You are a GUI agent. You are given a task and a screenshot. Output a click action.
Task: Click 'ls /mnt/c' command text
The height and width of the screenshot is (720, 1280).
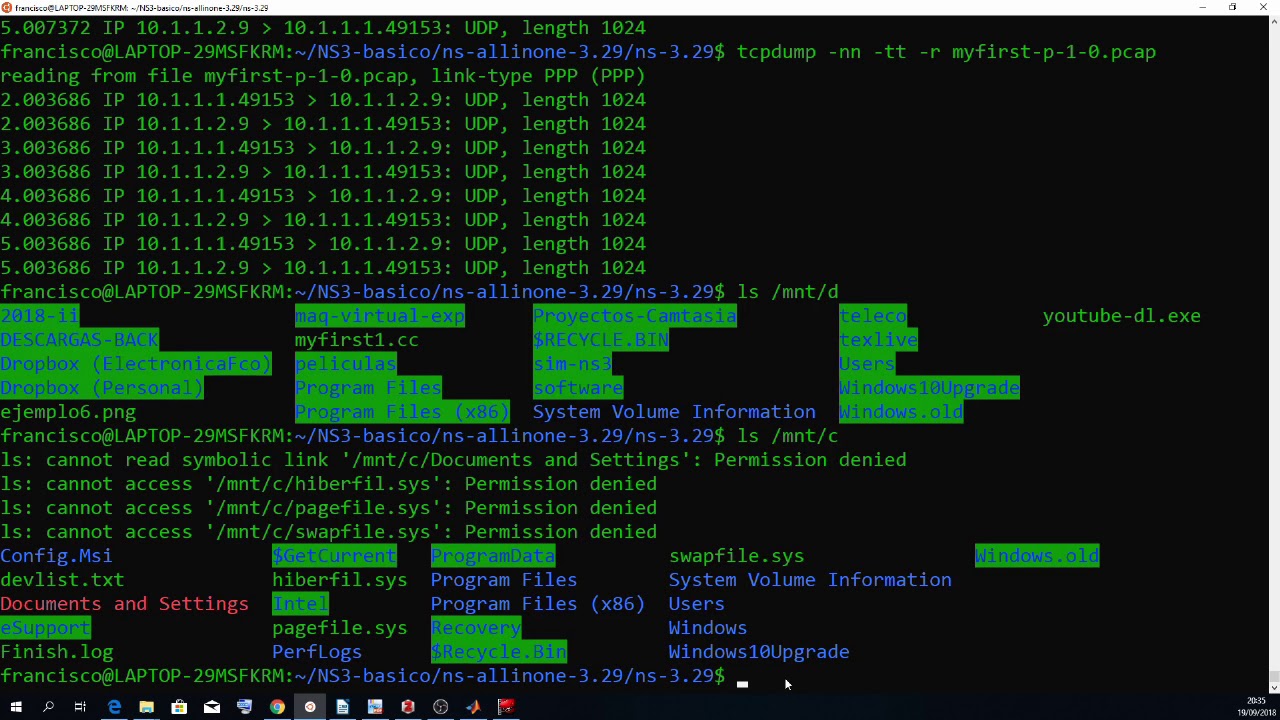click(x=787, y=436)
